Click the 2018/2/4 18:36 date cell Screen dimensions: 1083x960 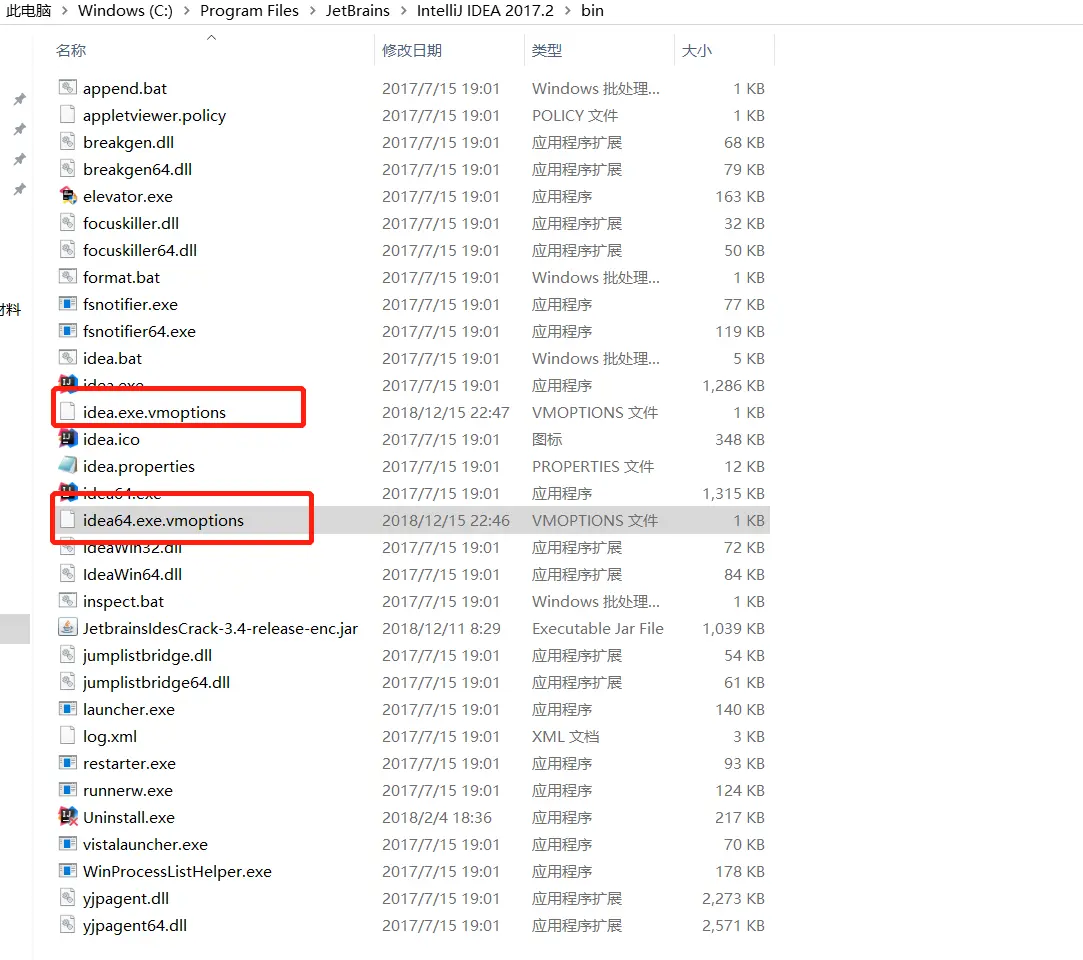(x=437, y=818)
